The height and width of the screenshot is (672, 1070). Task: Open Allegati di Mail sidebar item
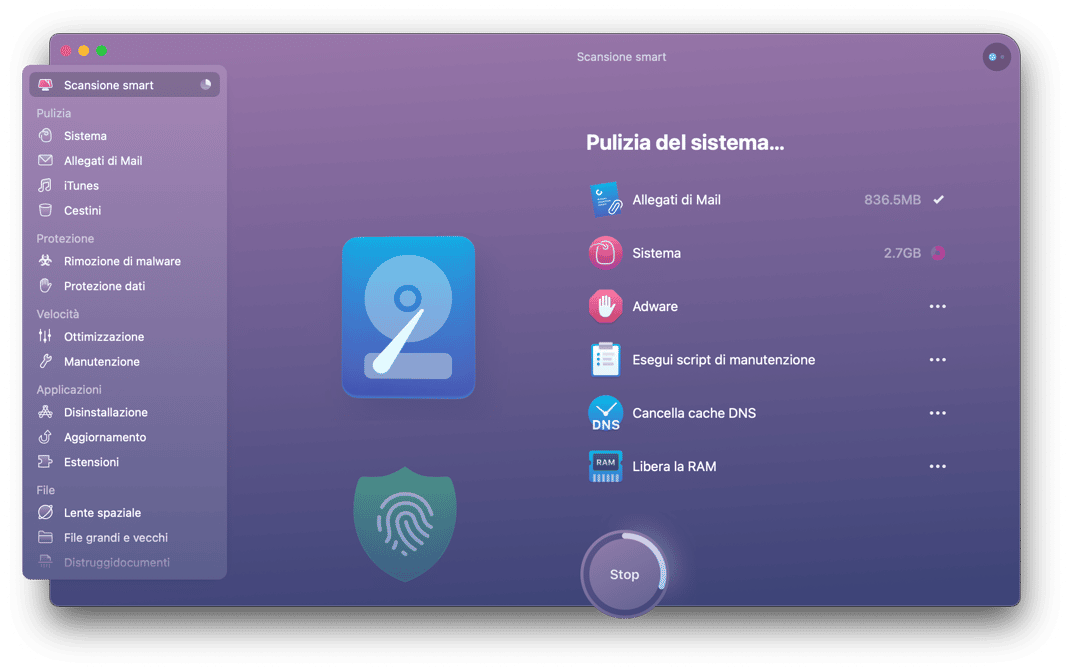click(x=124, y=160)
